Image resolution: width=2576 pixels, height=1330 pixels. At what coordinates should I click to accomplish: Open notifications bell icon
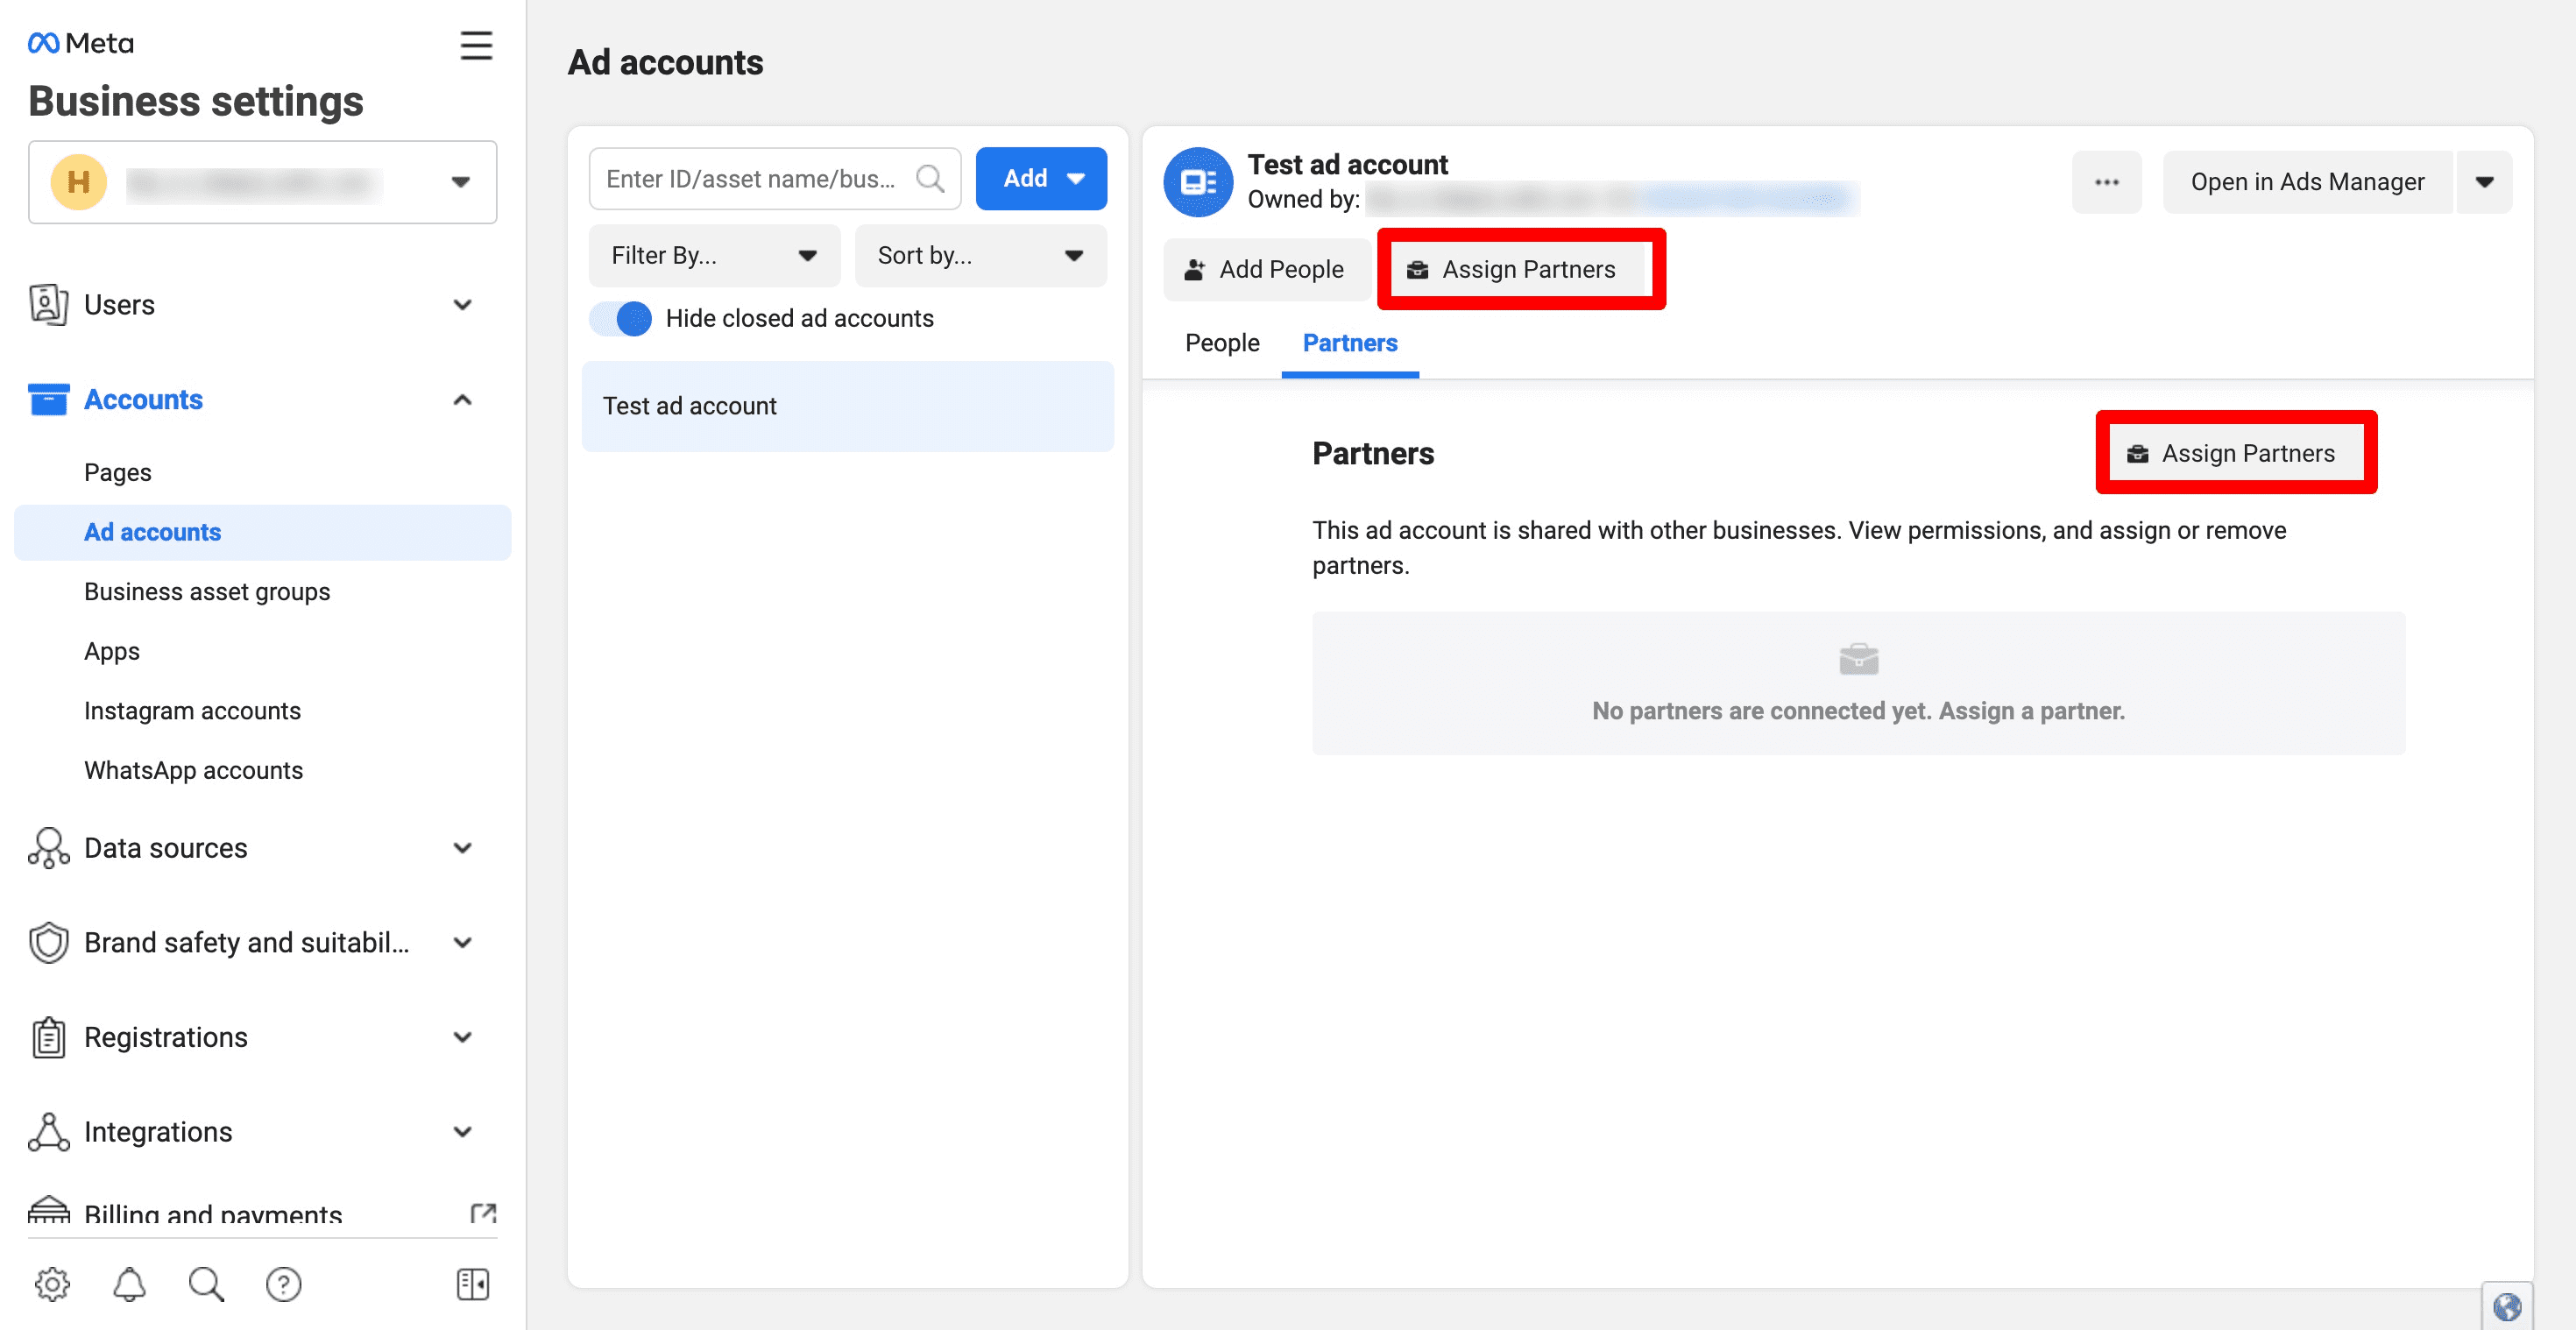(x=129, y=1283)
